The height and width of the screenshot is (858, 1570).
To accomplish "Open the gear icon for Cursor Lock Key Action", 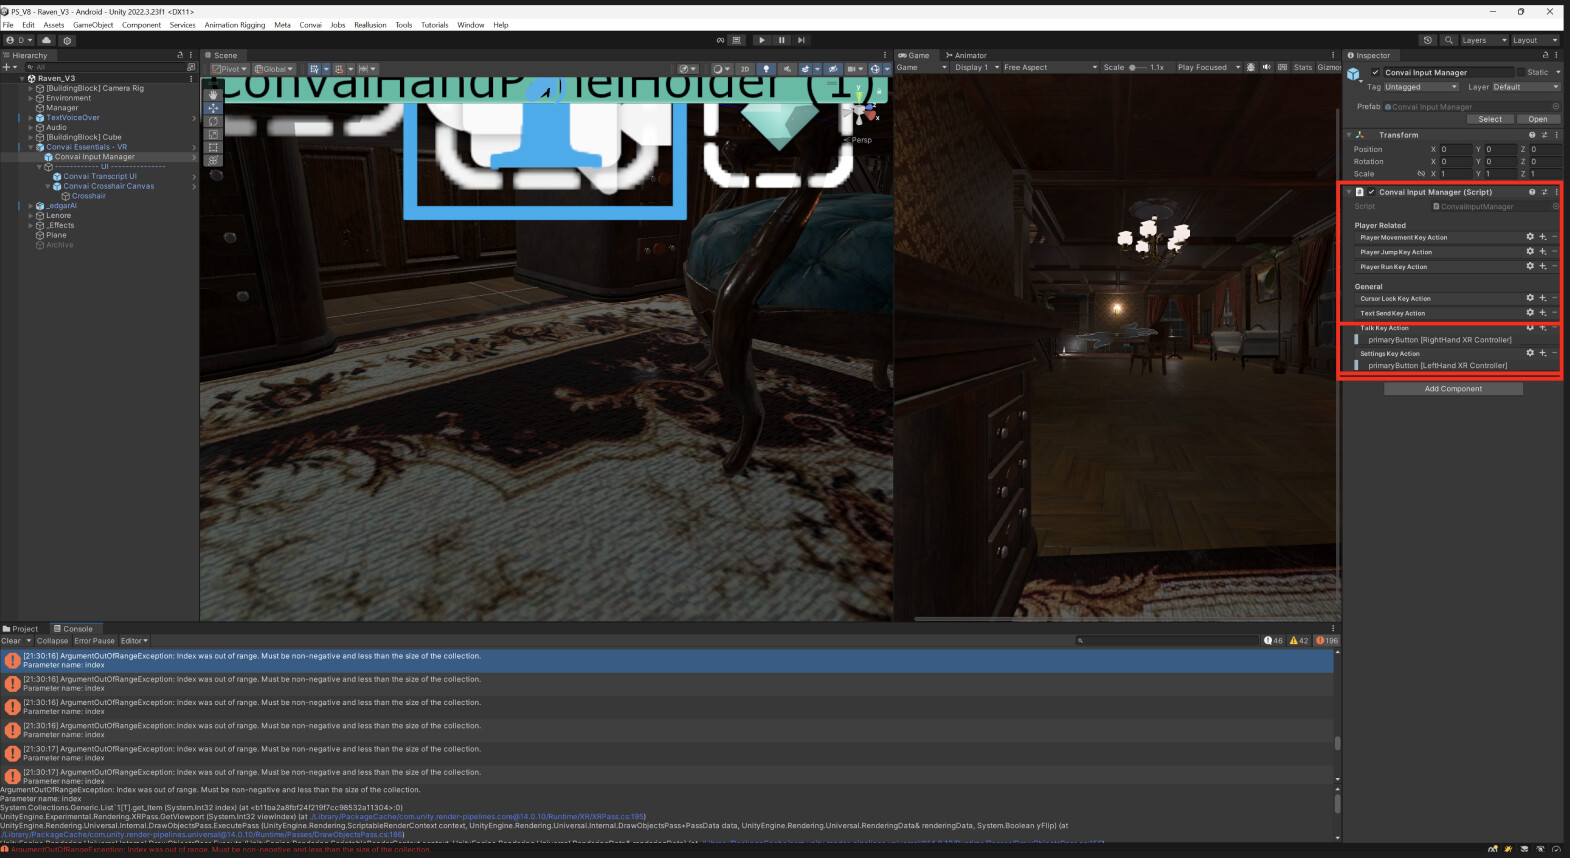I will coord(1529,298).
